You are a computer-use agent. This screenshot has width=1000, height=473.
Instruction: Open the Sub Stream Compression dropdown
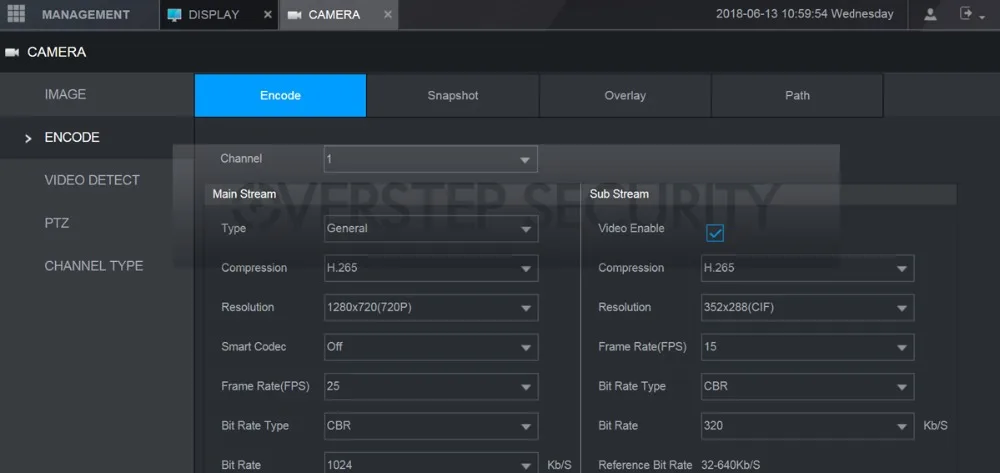pos(807,268)
